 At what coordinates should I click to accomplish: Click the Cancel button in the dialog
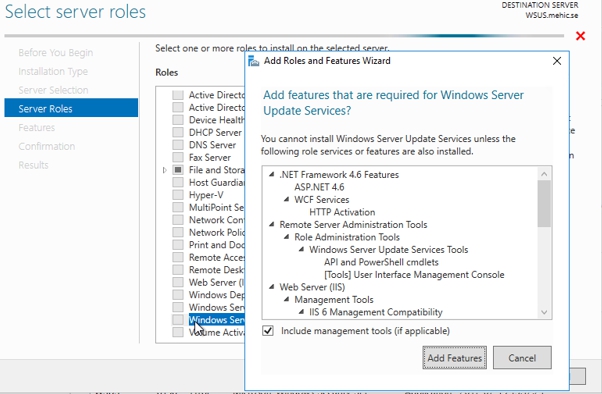click(522, 358)
